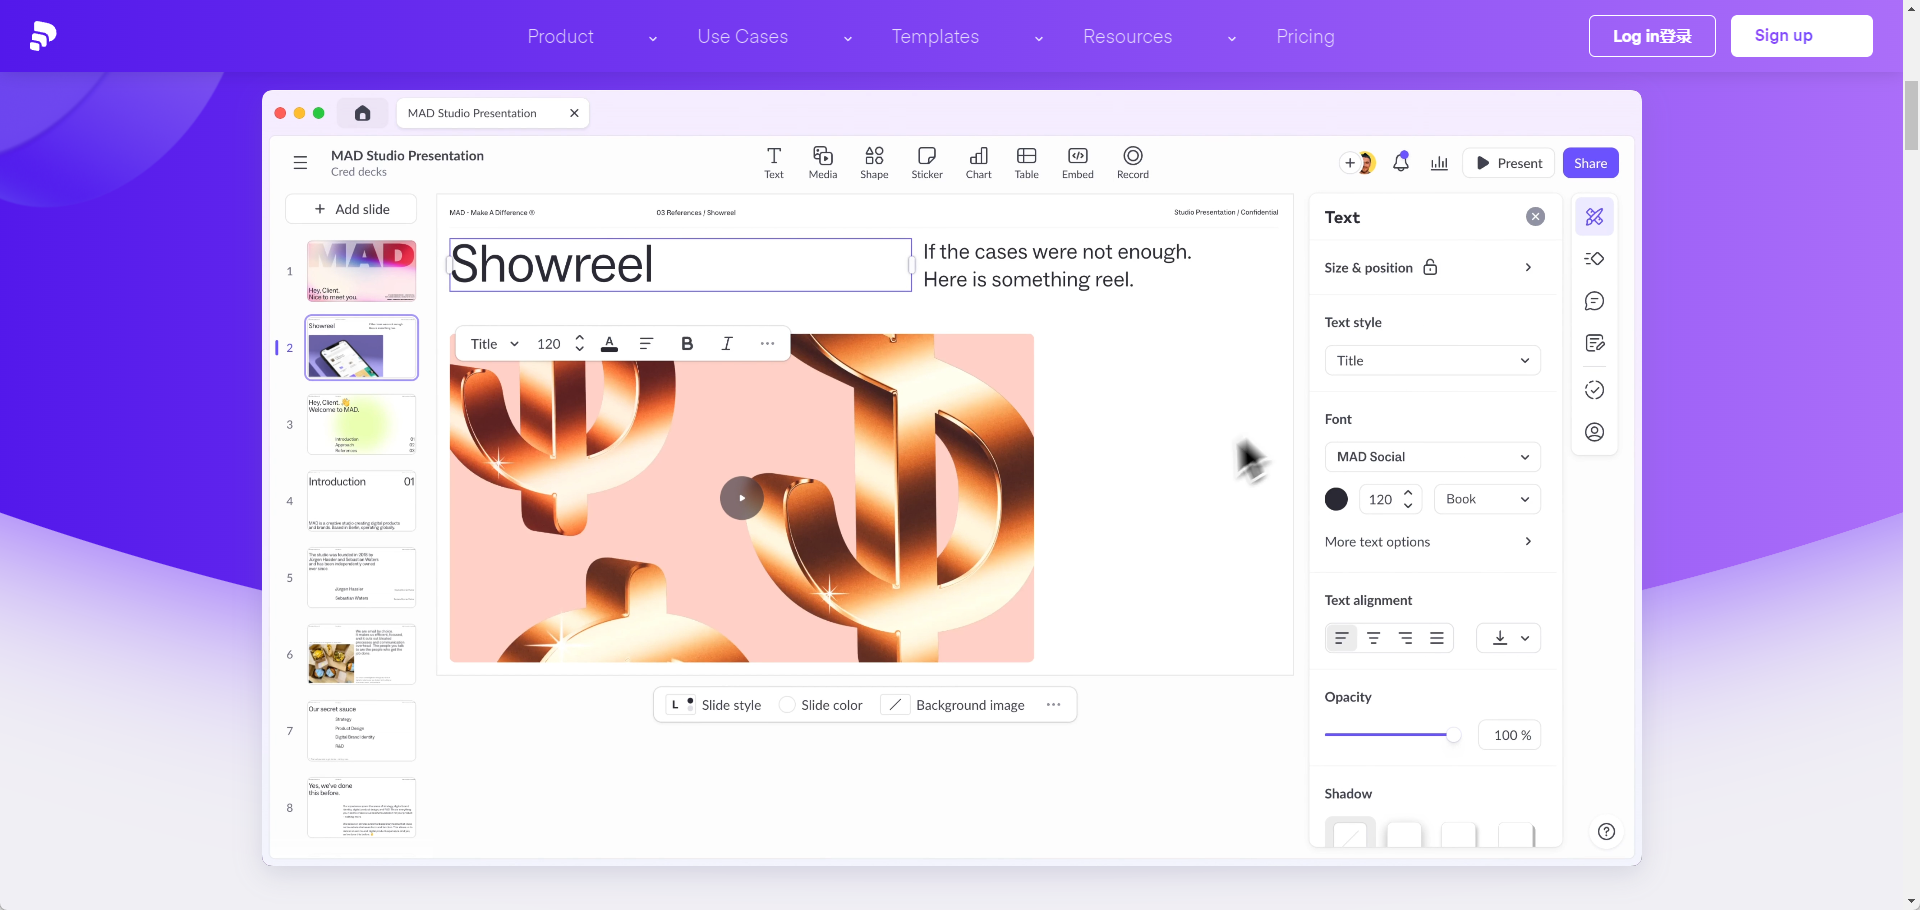Select the design tools icon in right rail

coord(1595,217)
